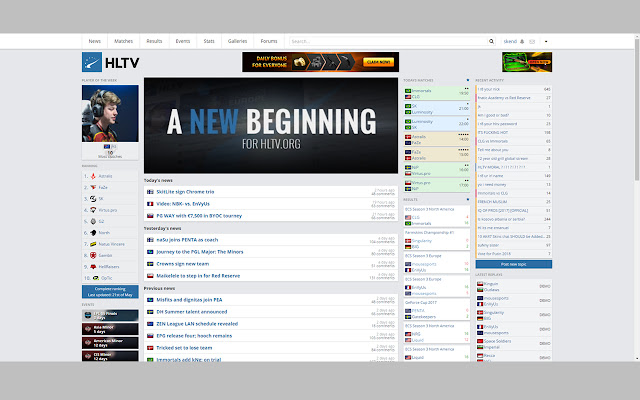640x400 pixels.
Task: Open 'fnatic Academy vs Red Reserve' forum thread
Action: coord(514,98)
